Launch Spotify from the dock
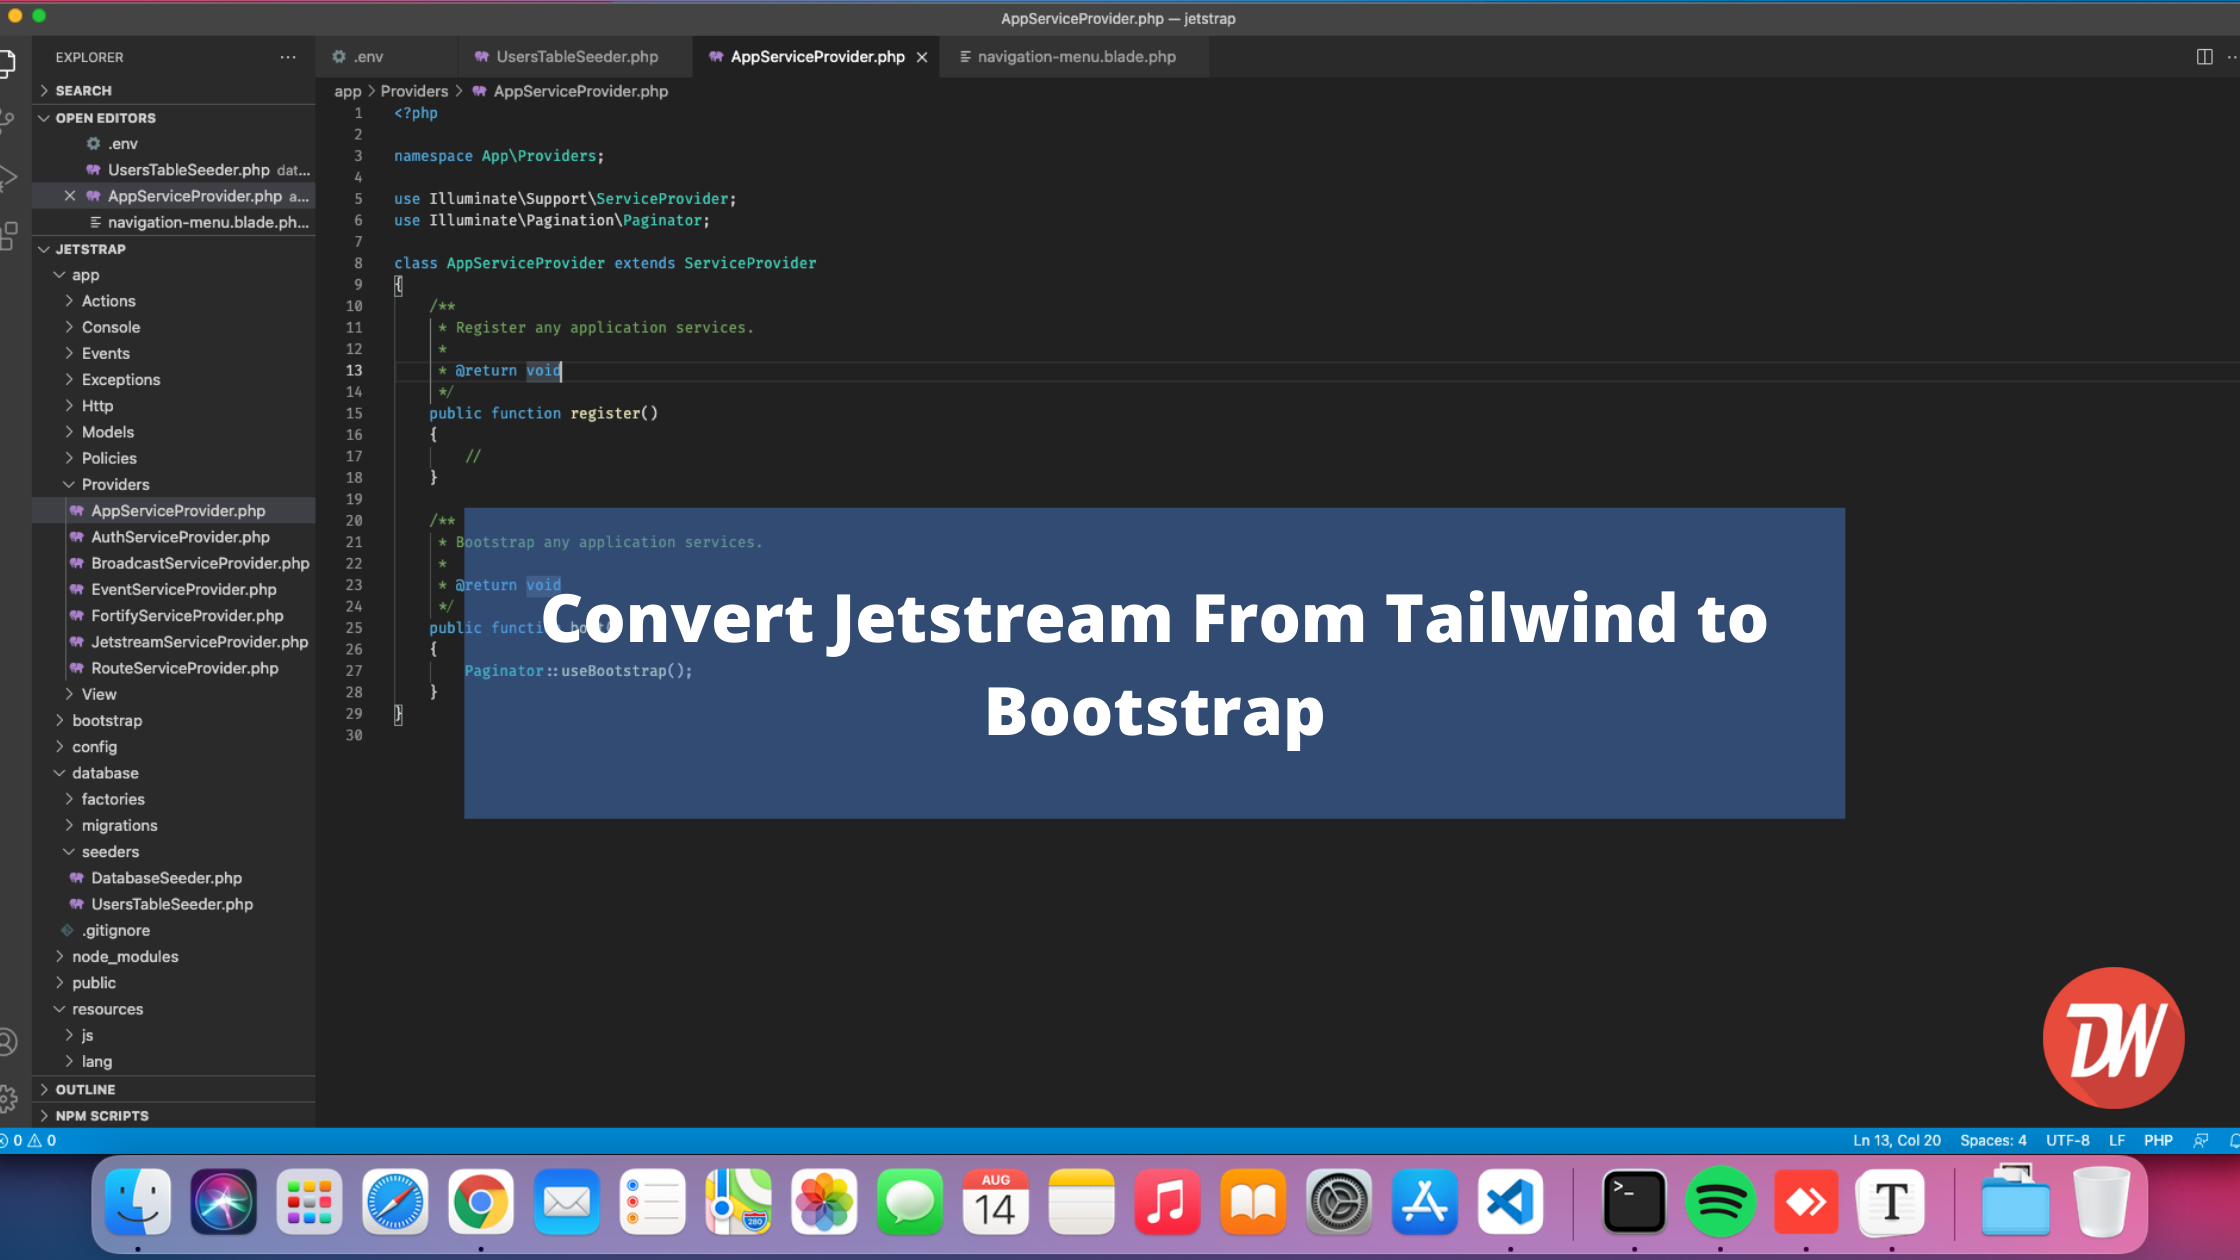 point(1720,1201)
